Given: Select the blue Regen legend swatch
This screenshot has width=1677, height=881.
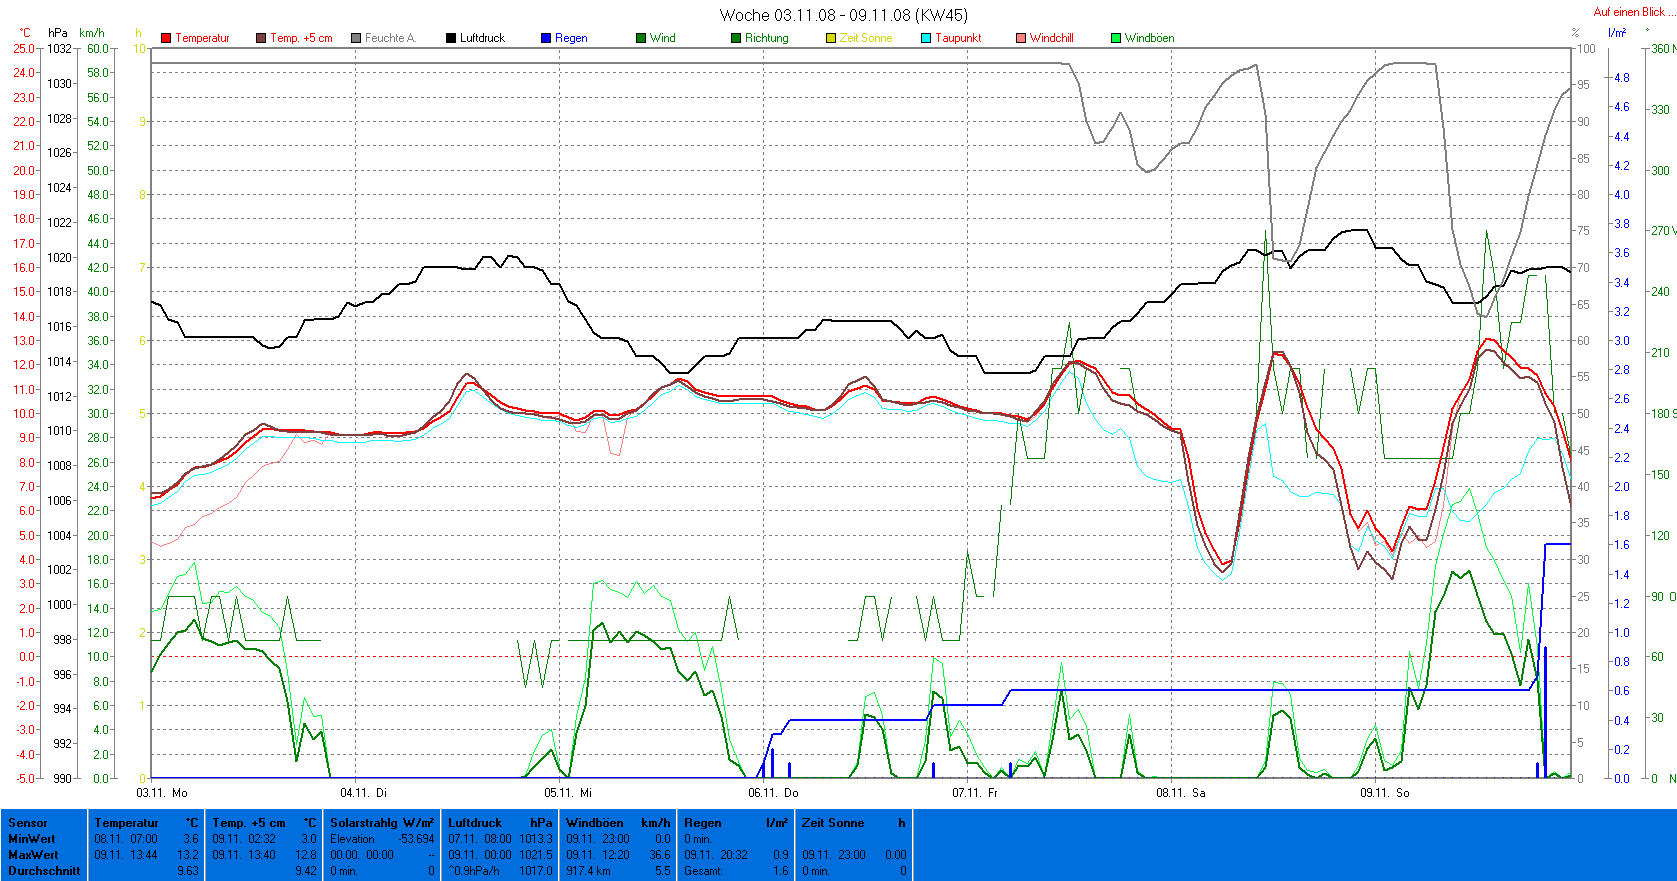Looking at the screenshot, I should pyautogui.click(x=546, y=38).
